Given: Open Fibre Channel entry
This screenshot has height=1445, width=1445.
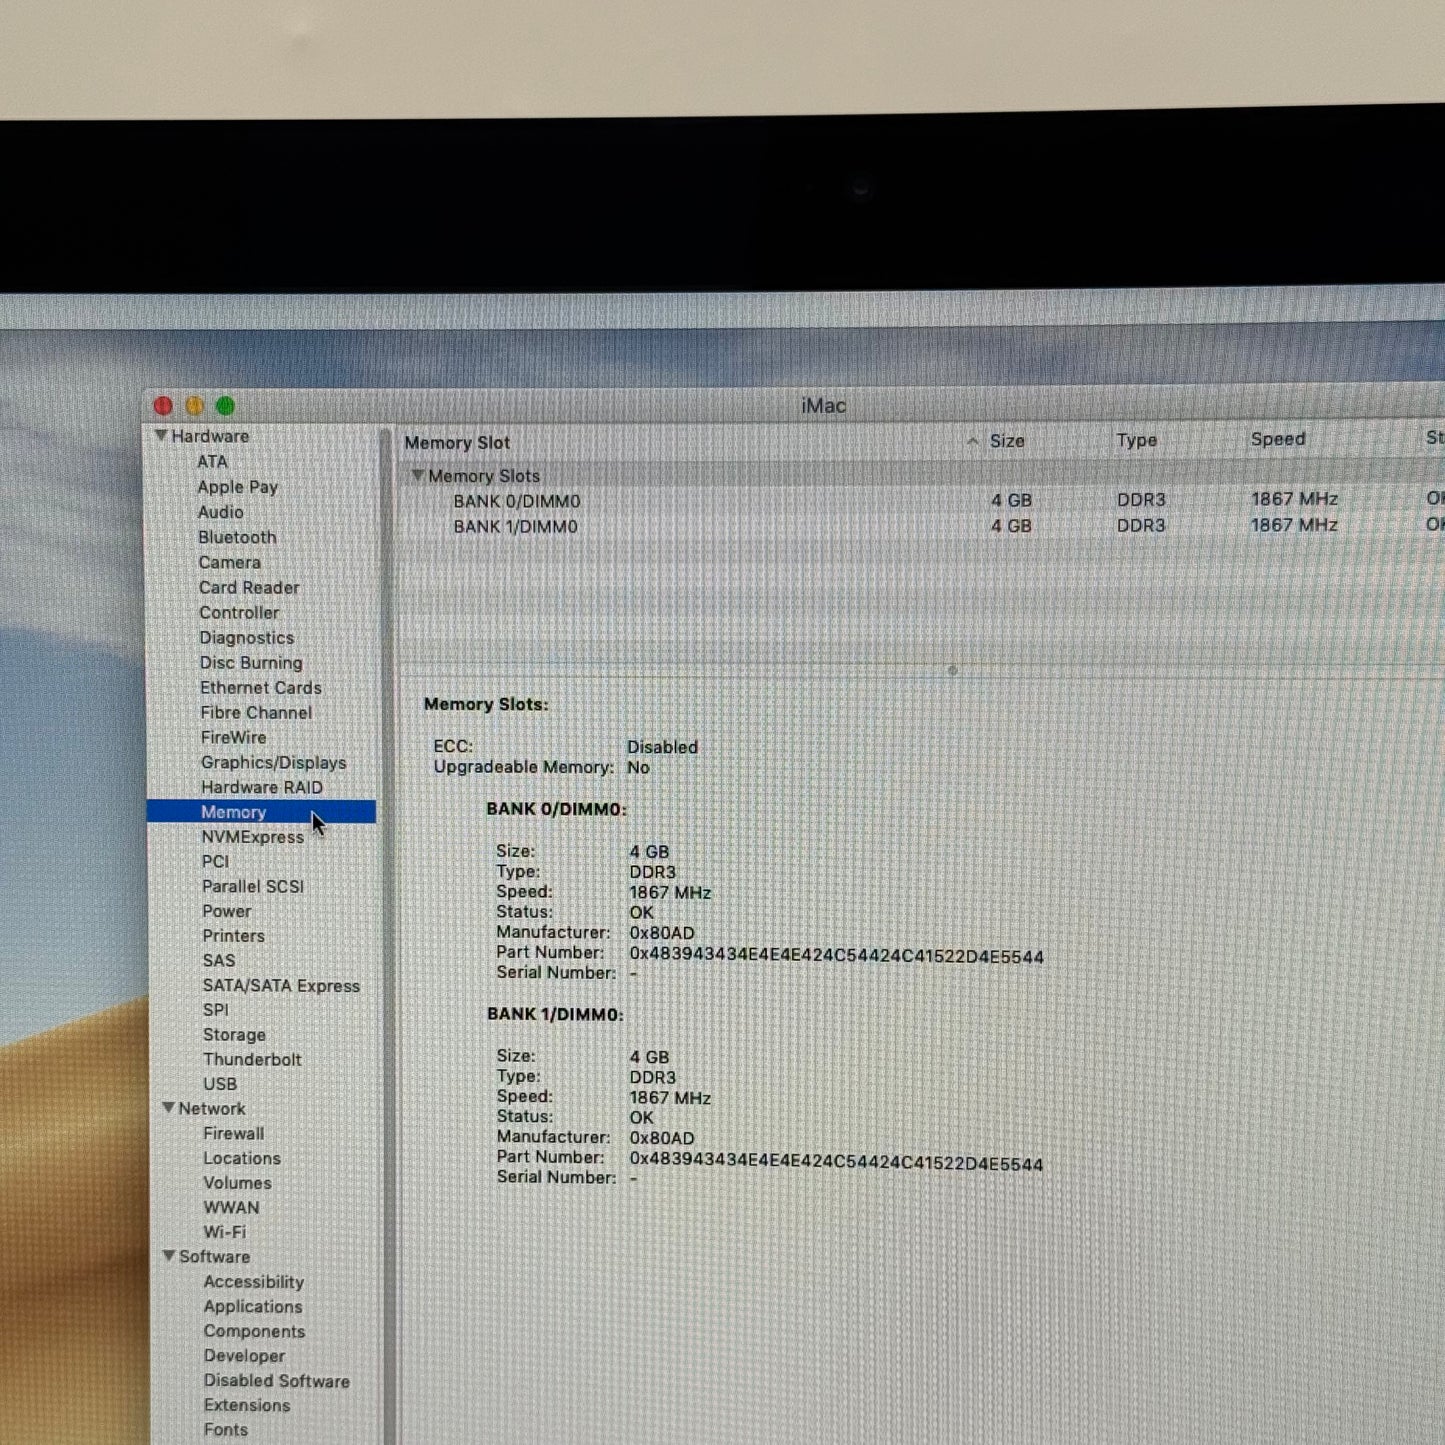Looking at the screenshot, I should 256,712.
